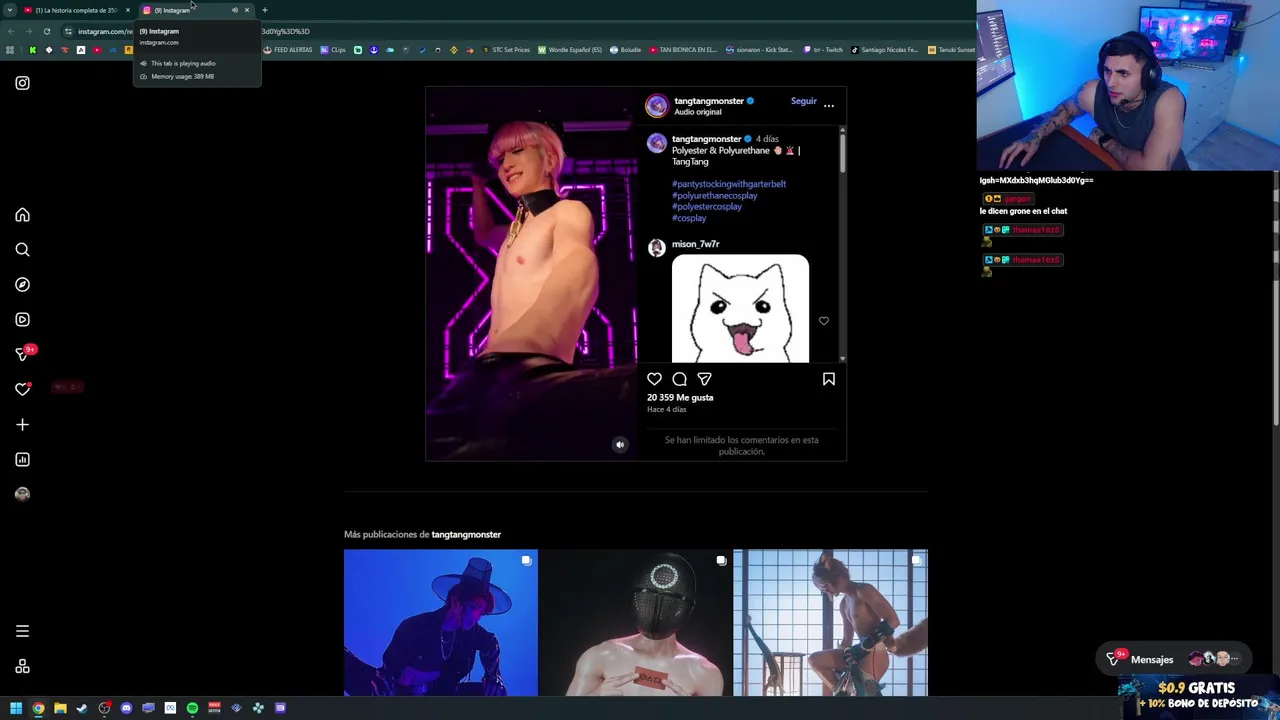Open the FEED ALERTAS bookmark
Screen dimensions: 1280x720
pyautogui.click(x=288, y=50)
